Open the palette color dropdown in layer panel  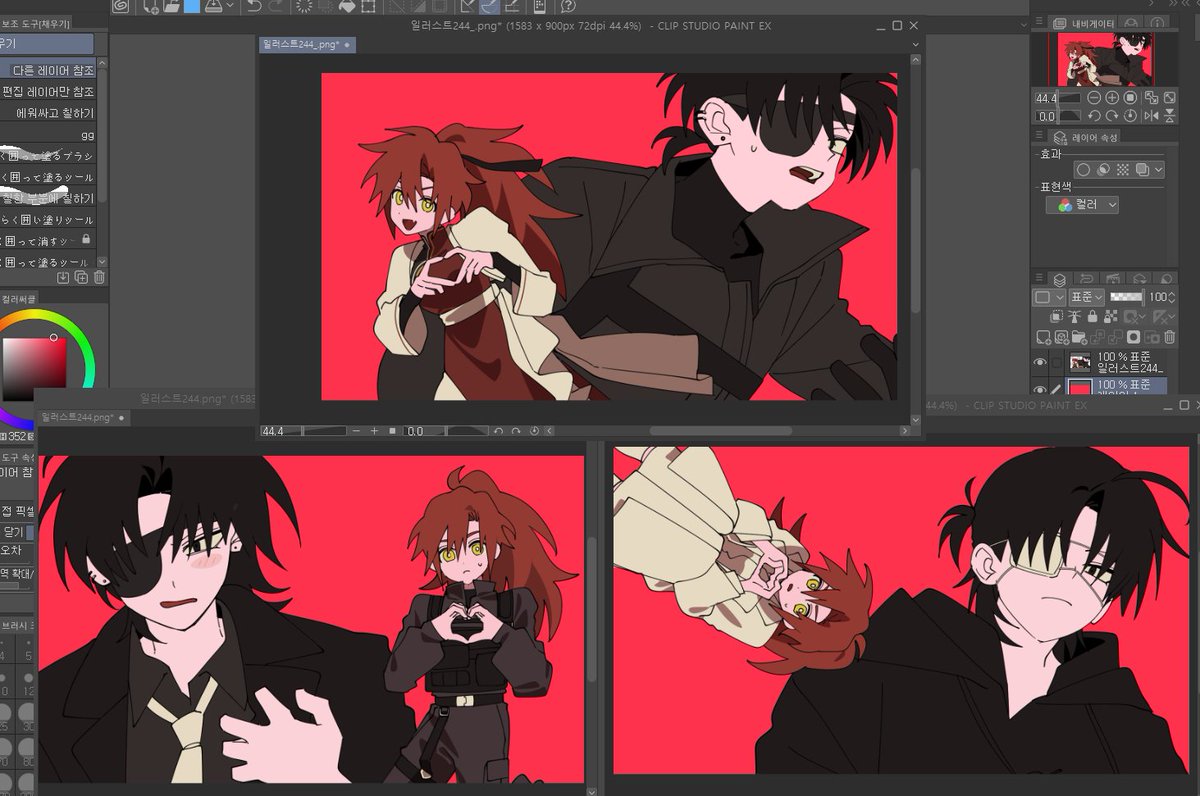(1050, 298)
